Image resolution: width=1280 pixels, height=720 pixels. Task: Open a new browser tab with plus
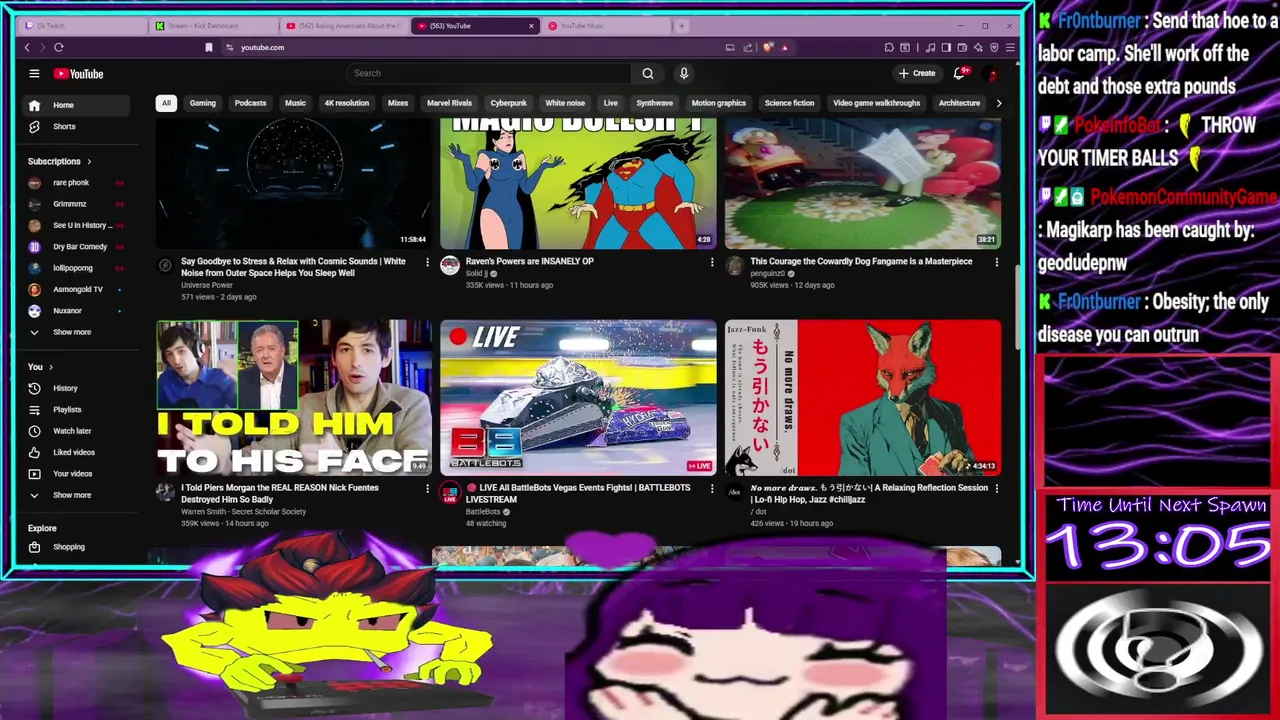coord(682,26)
